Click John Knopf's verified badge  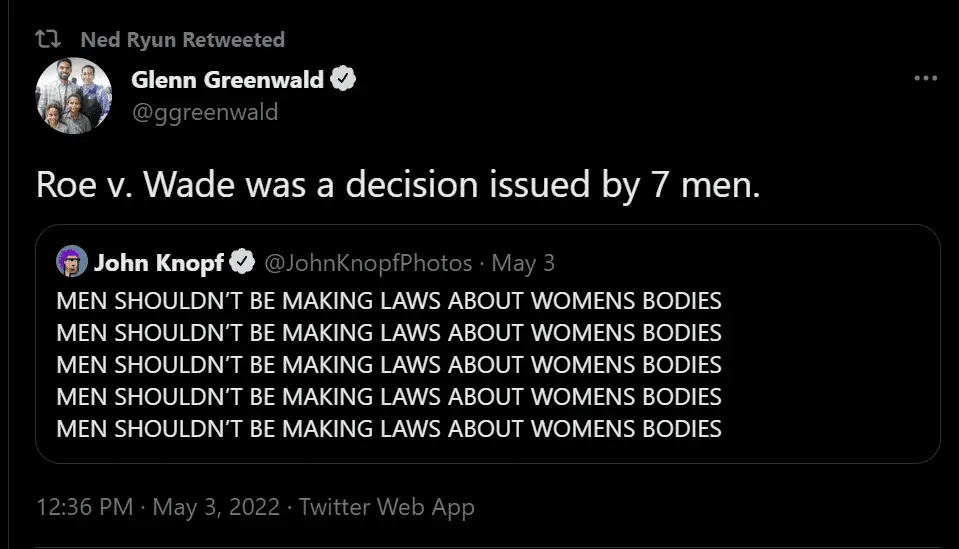(x=242, y=263)
